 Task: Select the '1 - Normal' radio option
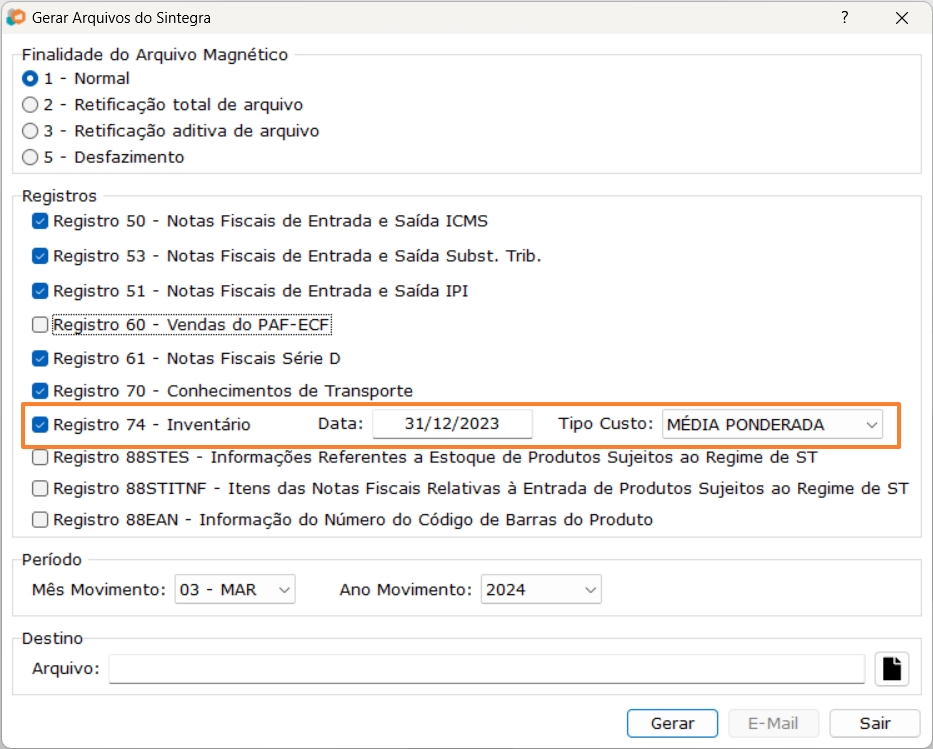30,78
